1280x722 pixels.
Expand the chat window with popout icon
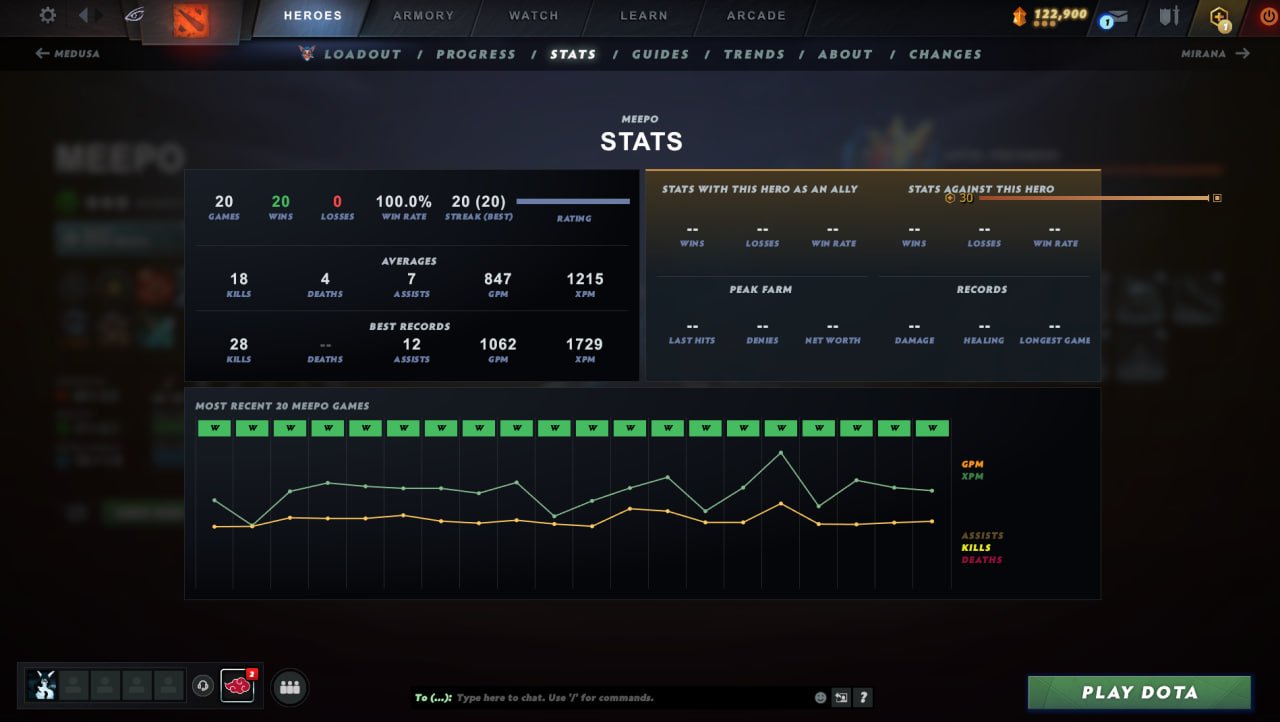(842, 698)
